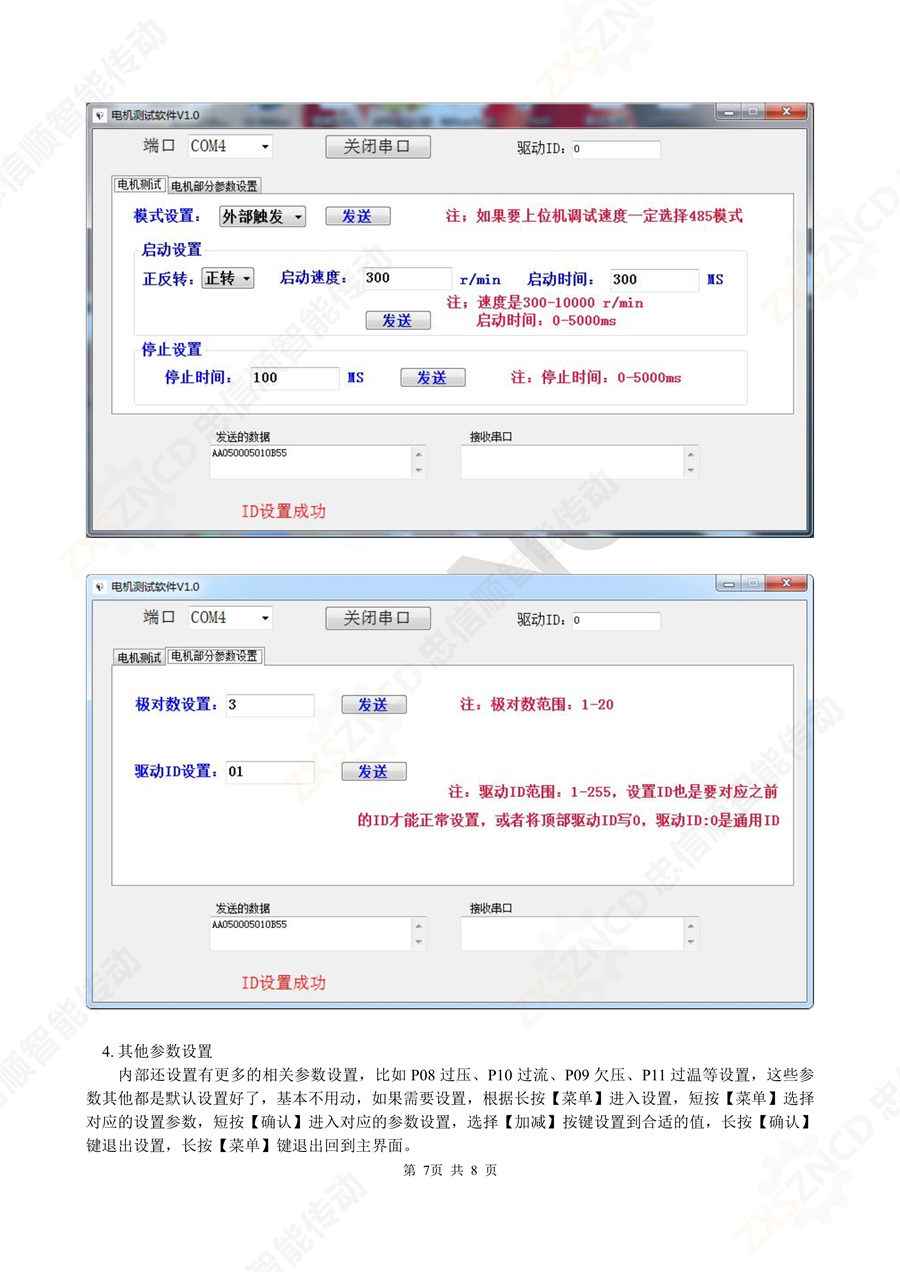Open the 端口 COM4 dropdown in the 极对数设置 window
This screenshot has height=1272, width=900.
click(265, 618)
